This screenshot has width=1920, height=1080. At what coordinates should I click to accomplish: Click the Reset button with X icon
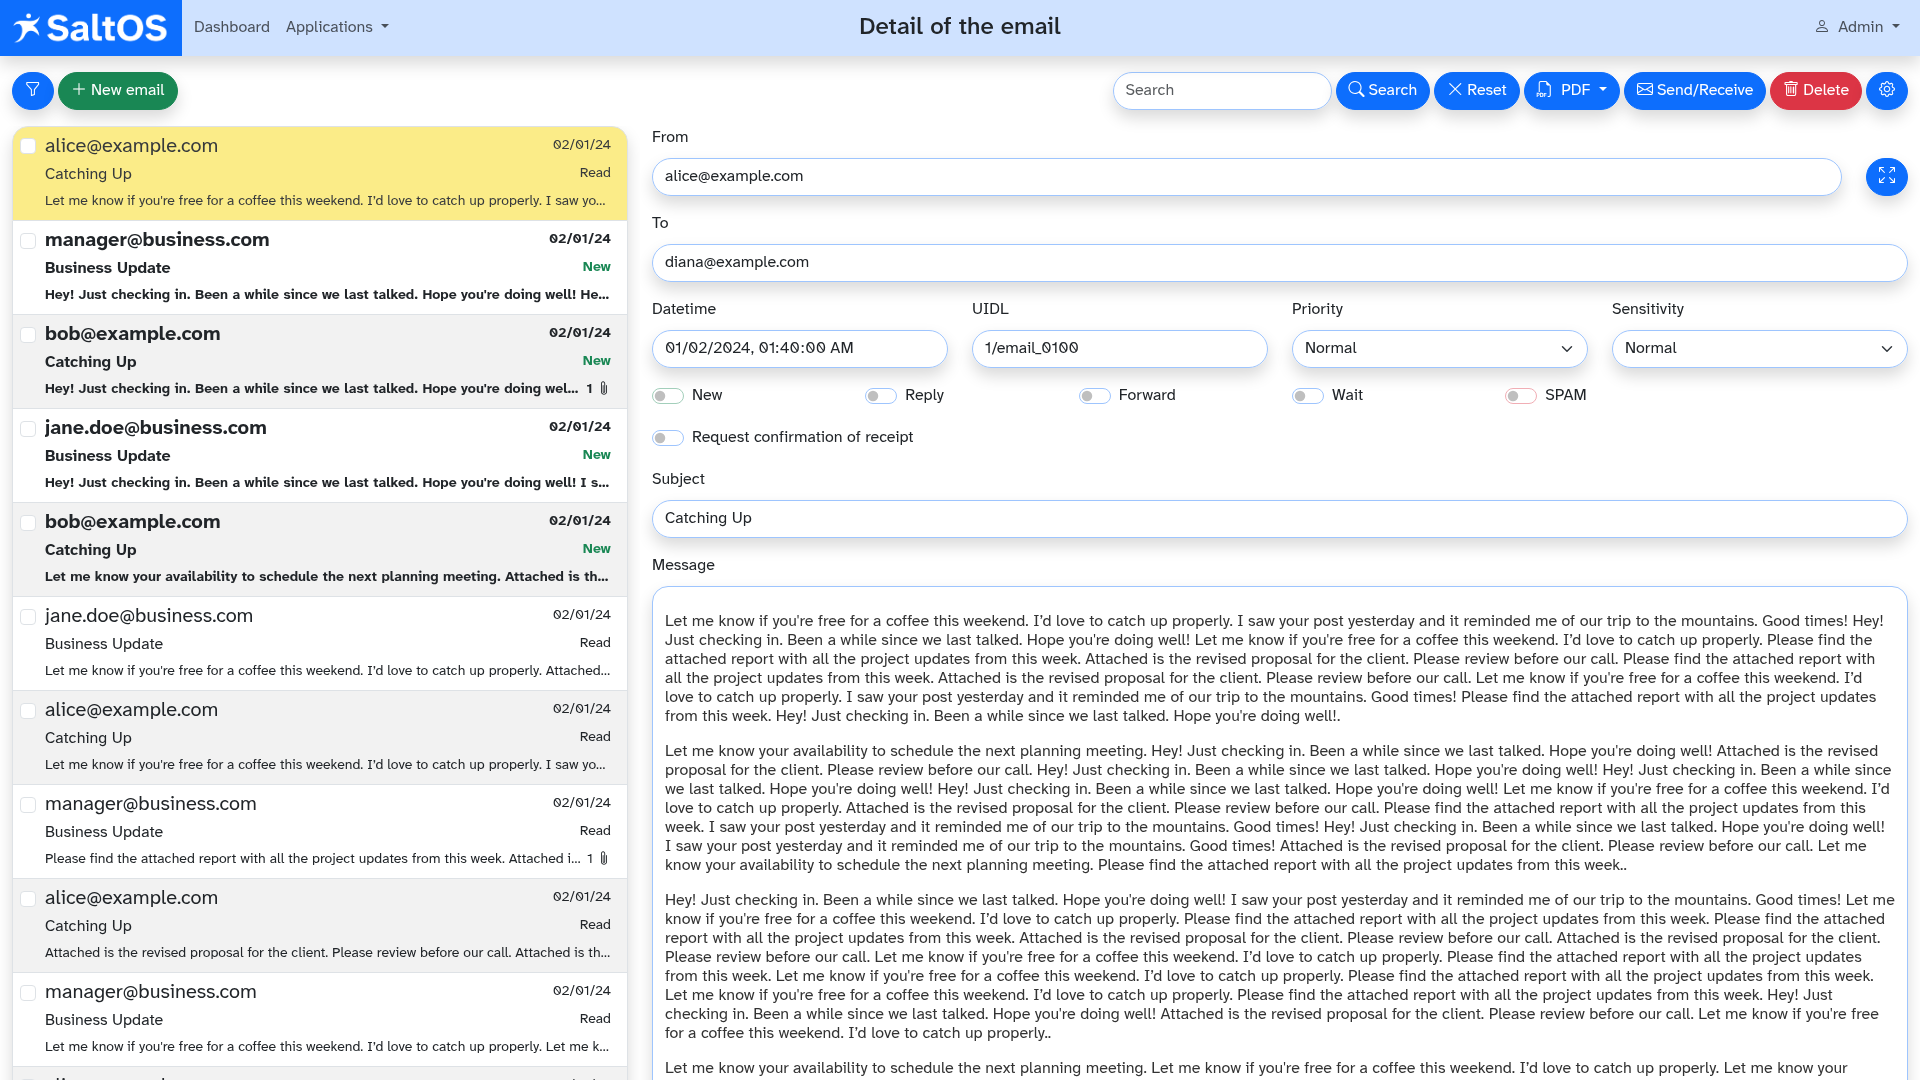click(x=1476, y=90)
